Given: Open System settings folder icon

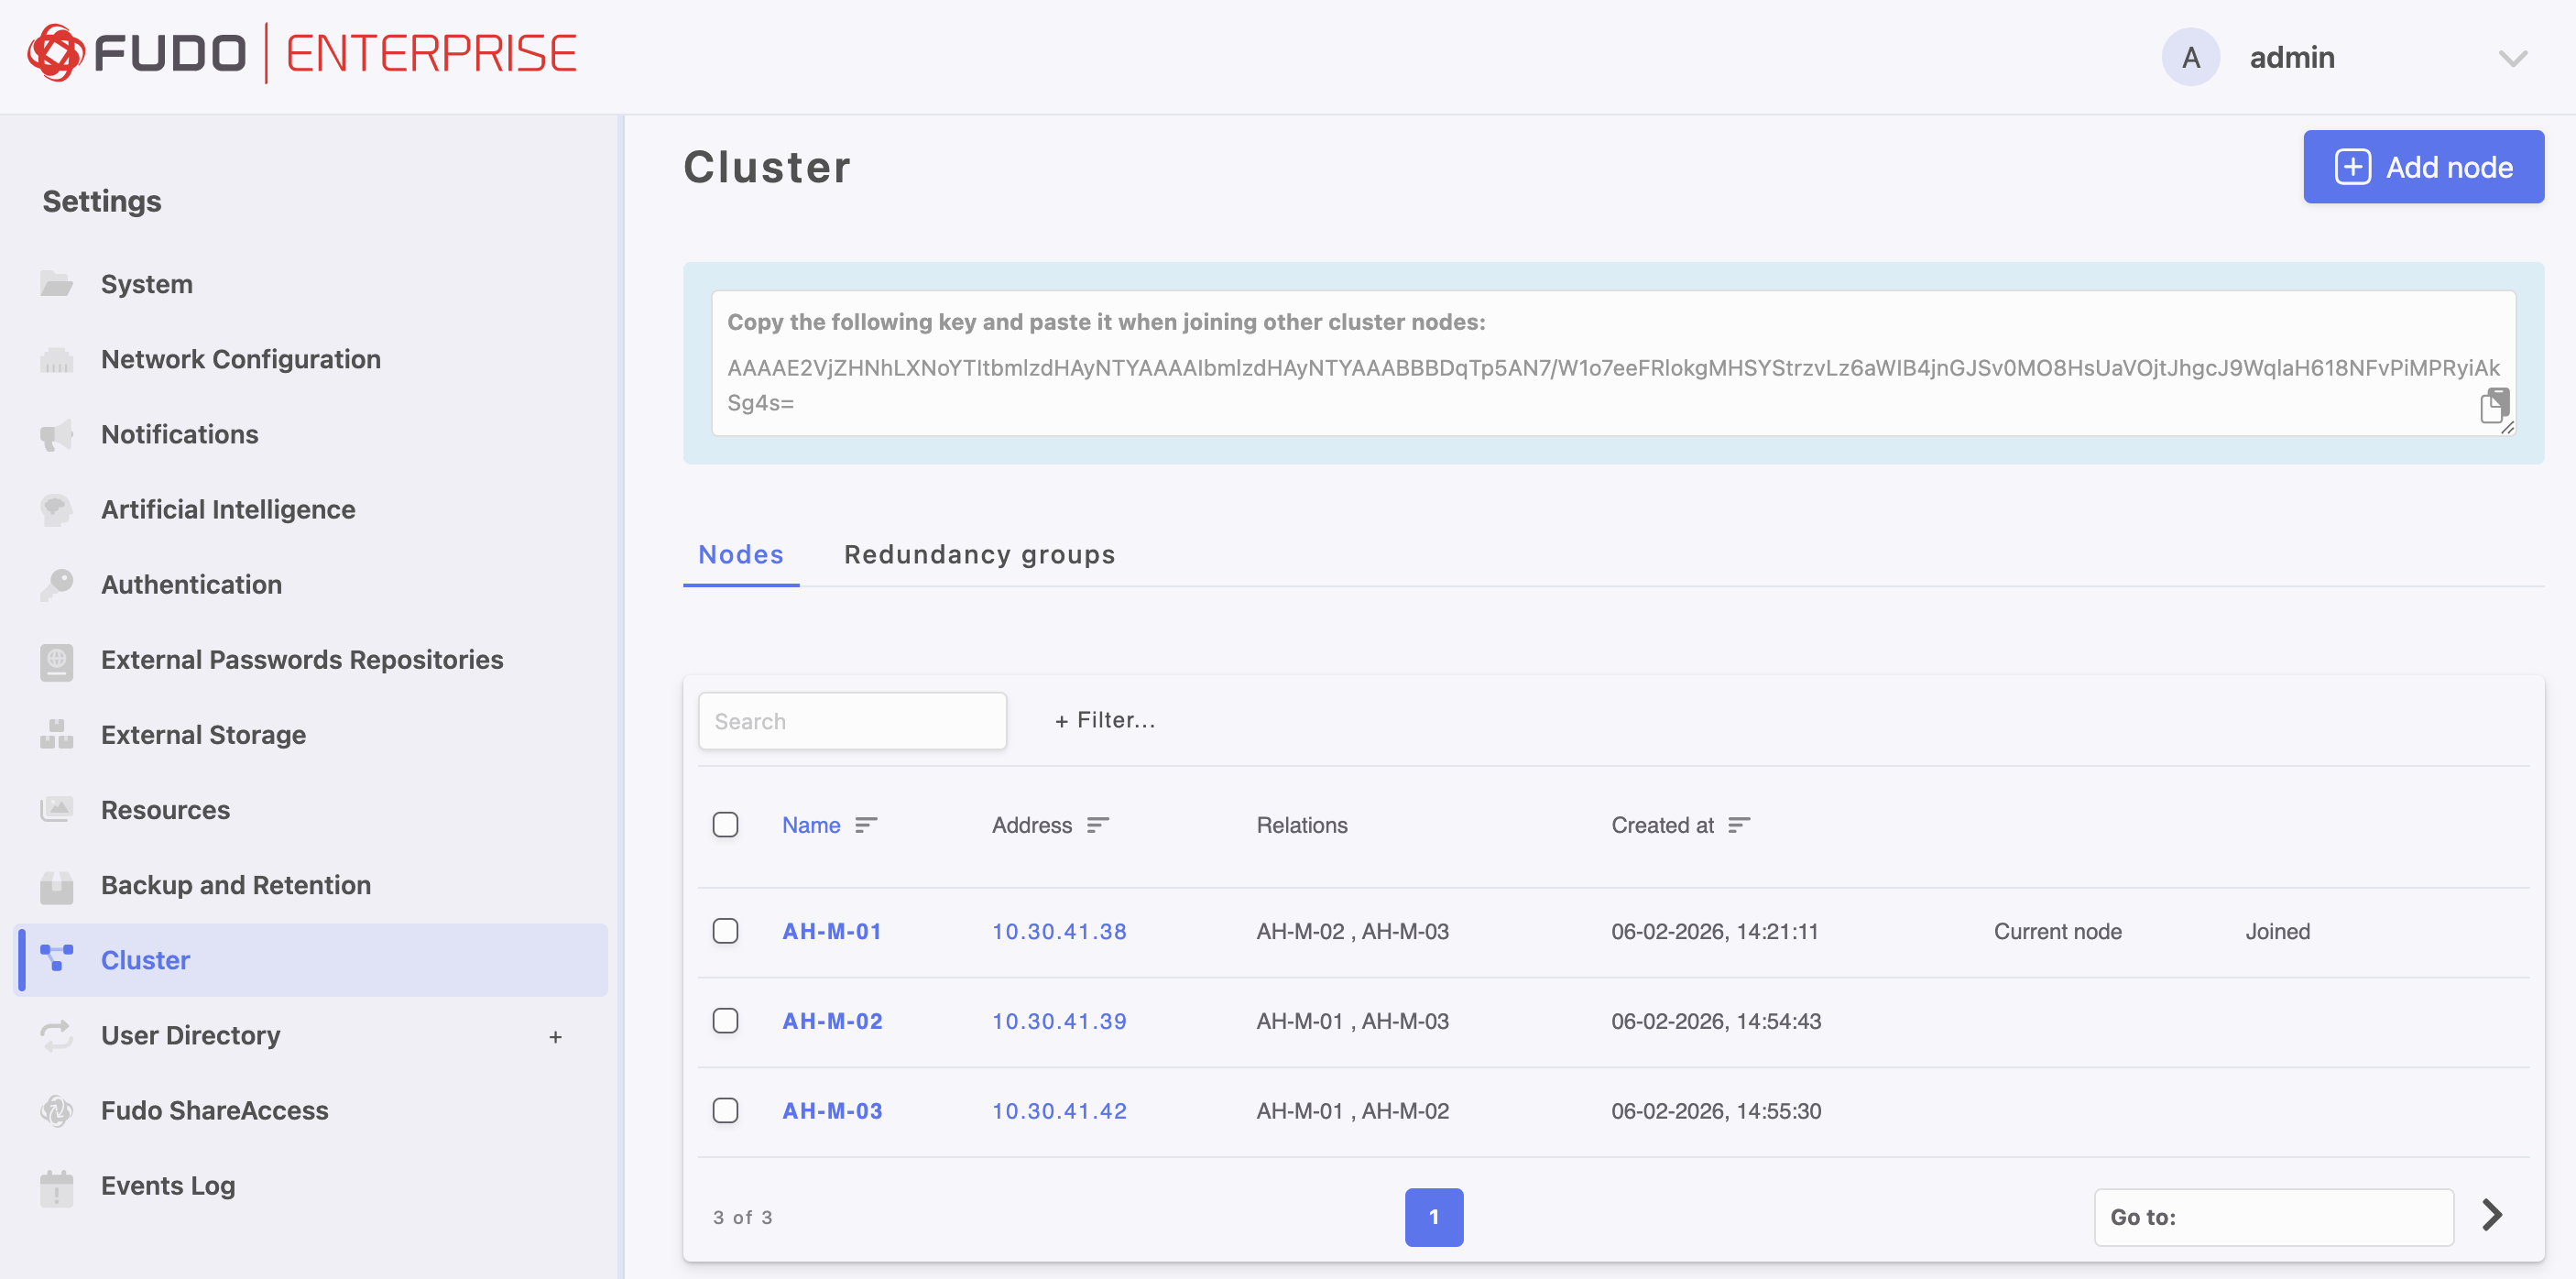Looking at the screenshot, I should [56, 284].
